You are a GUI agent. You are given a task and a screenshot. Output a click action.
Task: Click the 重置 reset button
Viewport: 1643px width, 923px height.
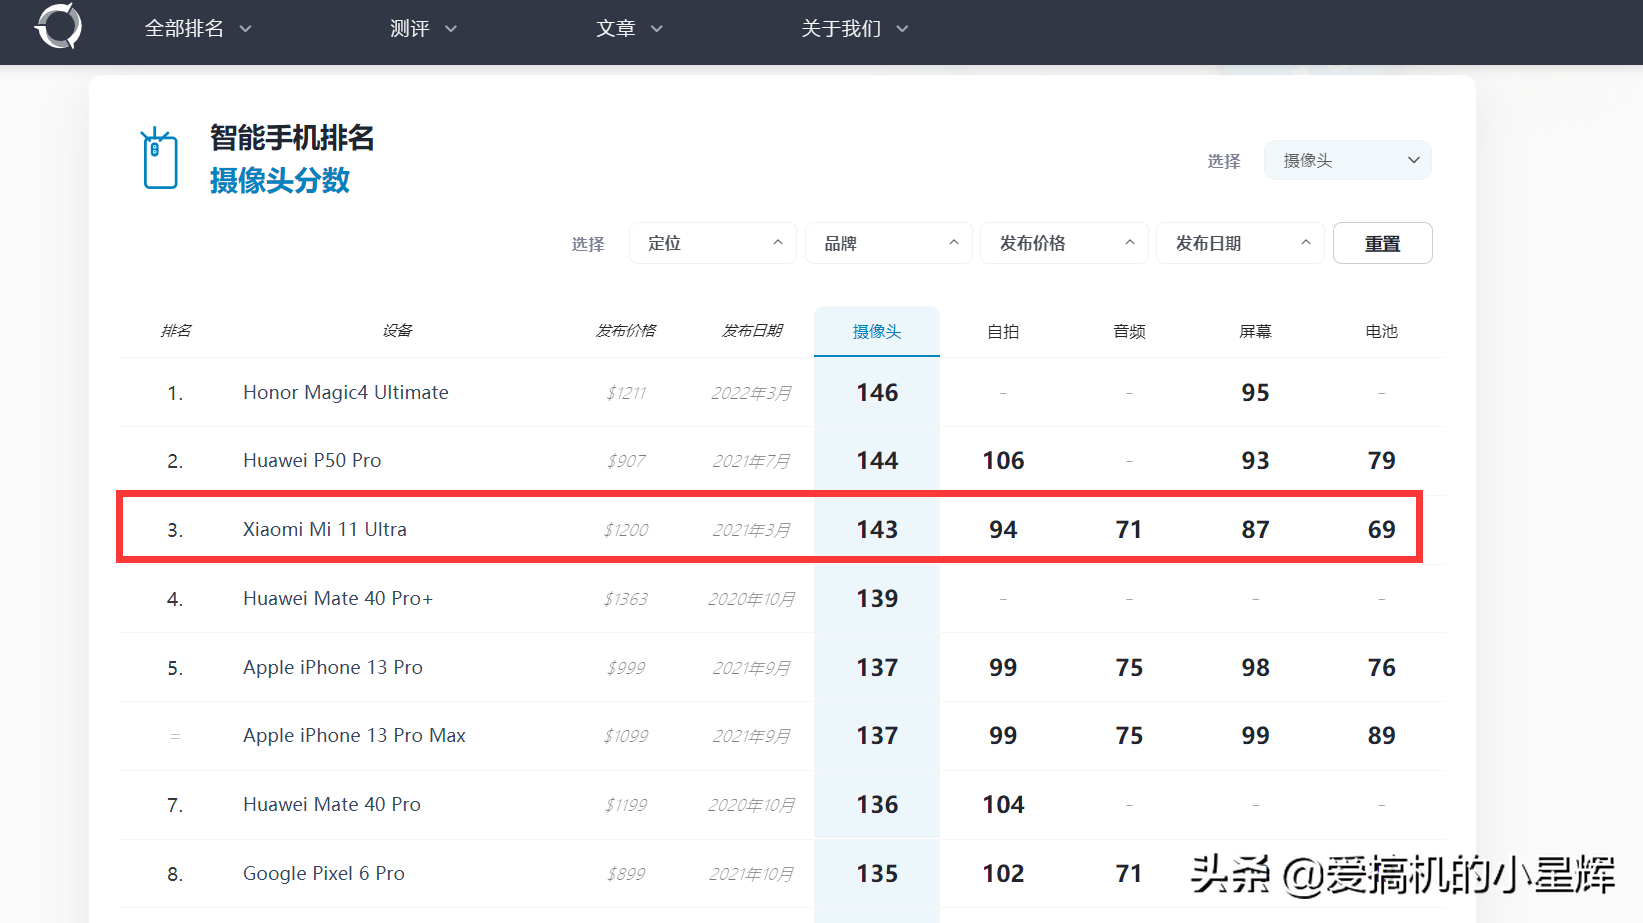point(1383,243)
